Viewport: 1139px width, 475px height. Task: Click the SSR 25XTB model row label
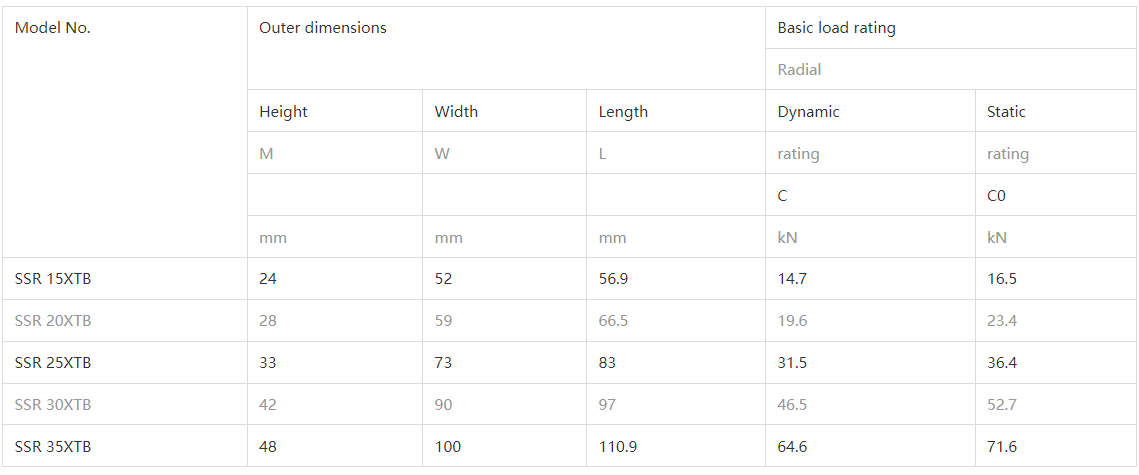pyautogui.click(x=53, y=363)
